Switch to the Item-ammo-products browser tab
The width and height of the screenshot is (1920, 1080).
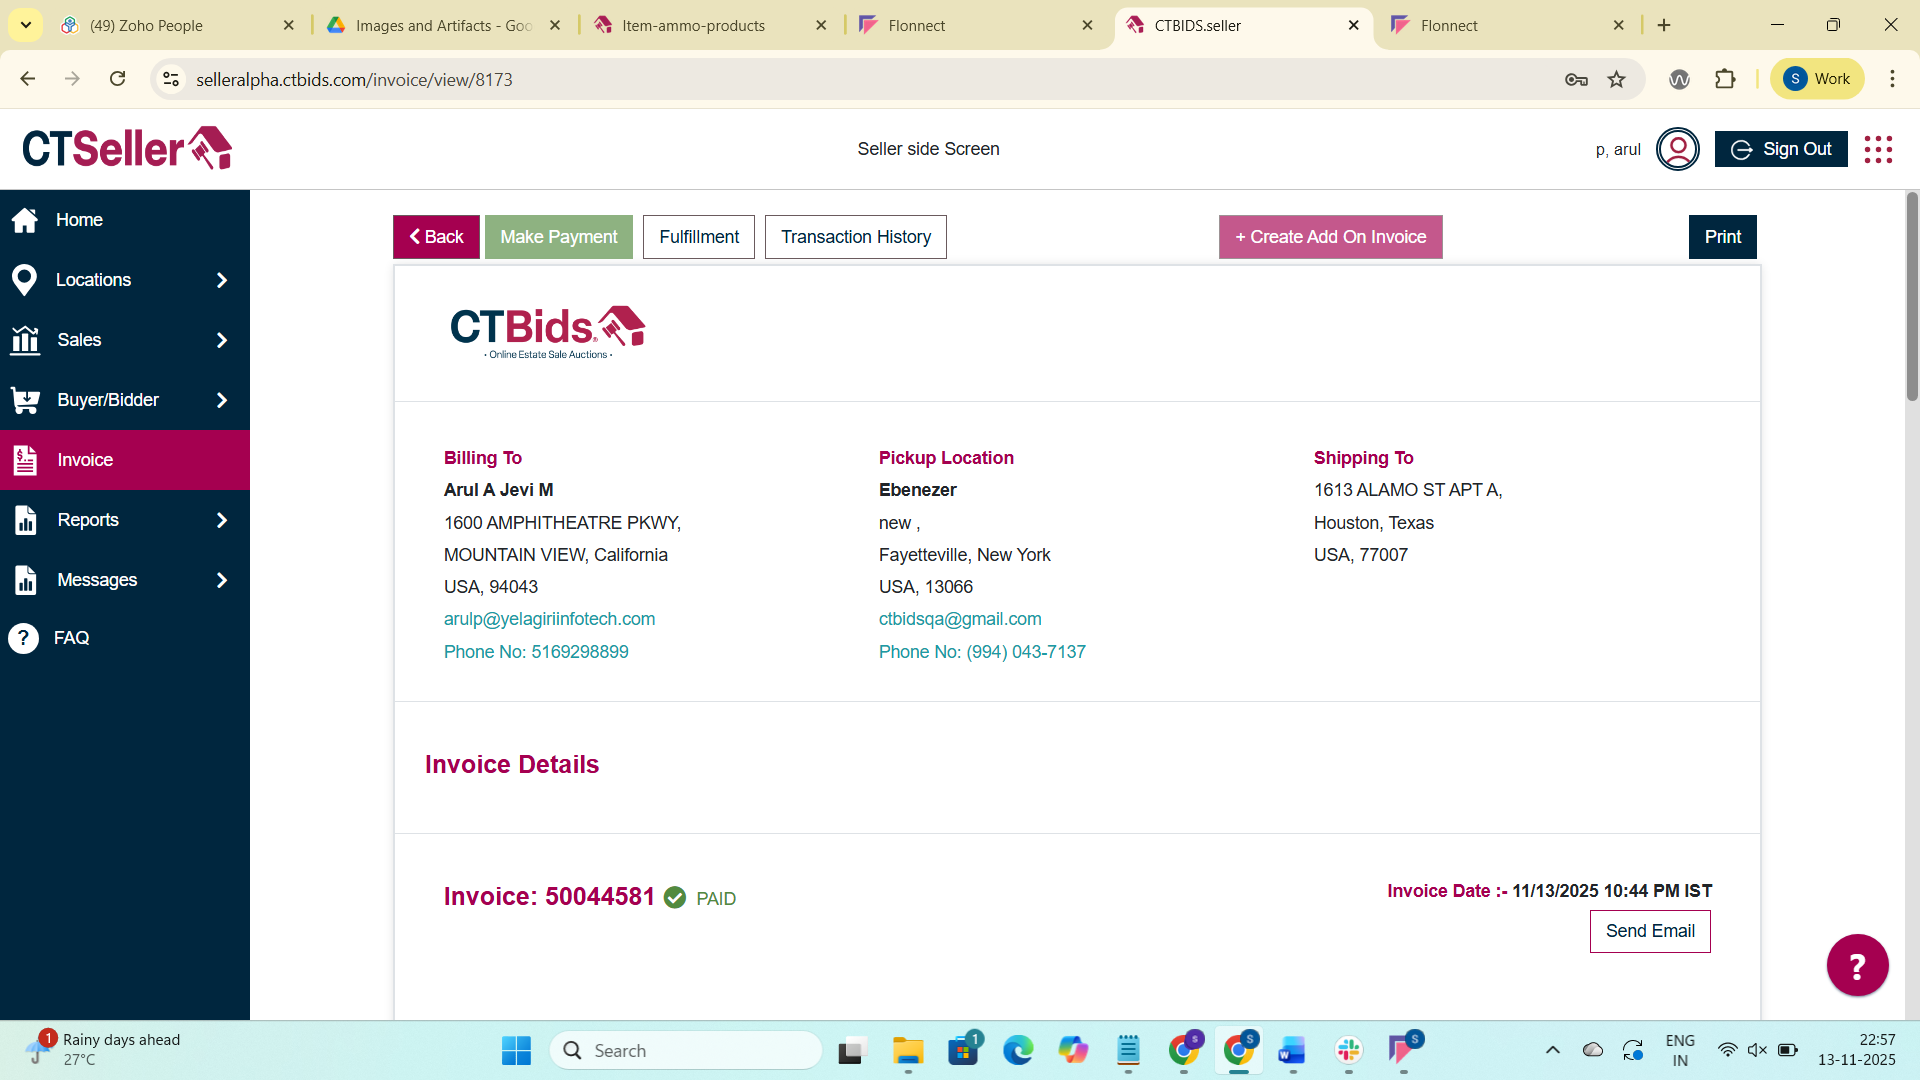(x=693, y=25)
